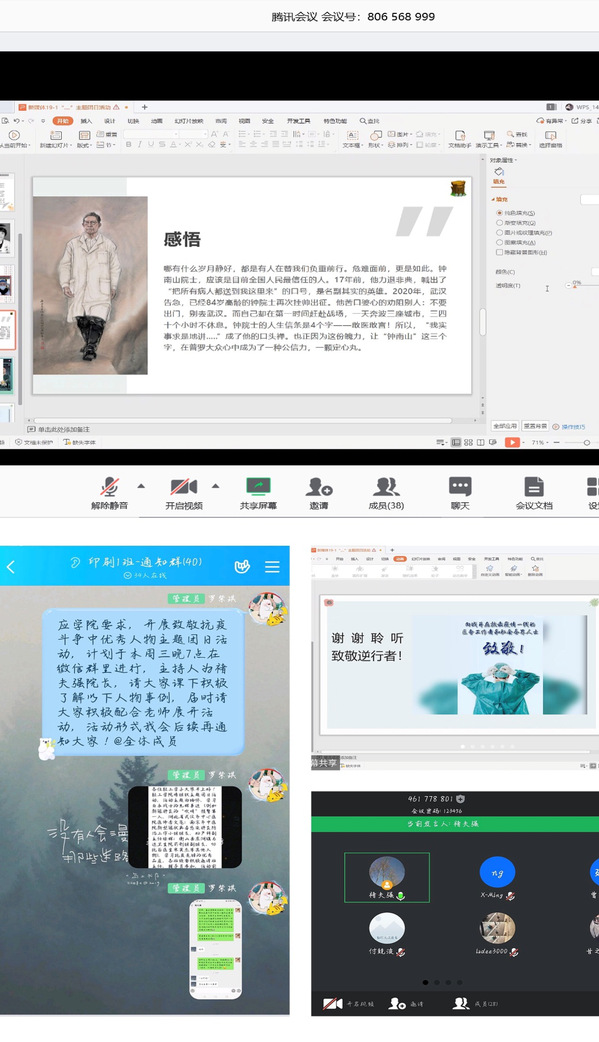The height and width of the screenshot is (1042, 599).
Task: Open 会议文档 meeting documents
Action: pos(534,493)
